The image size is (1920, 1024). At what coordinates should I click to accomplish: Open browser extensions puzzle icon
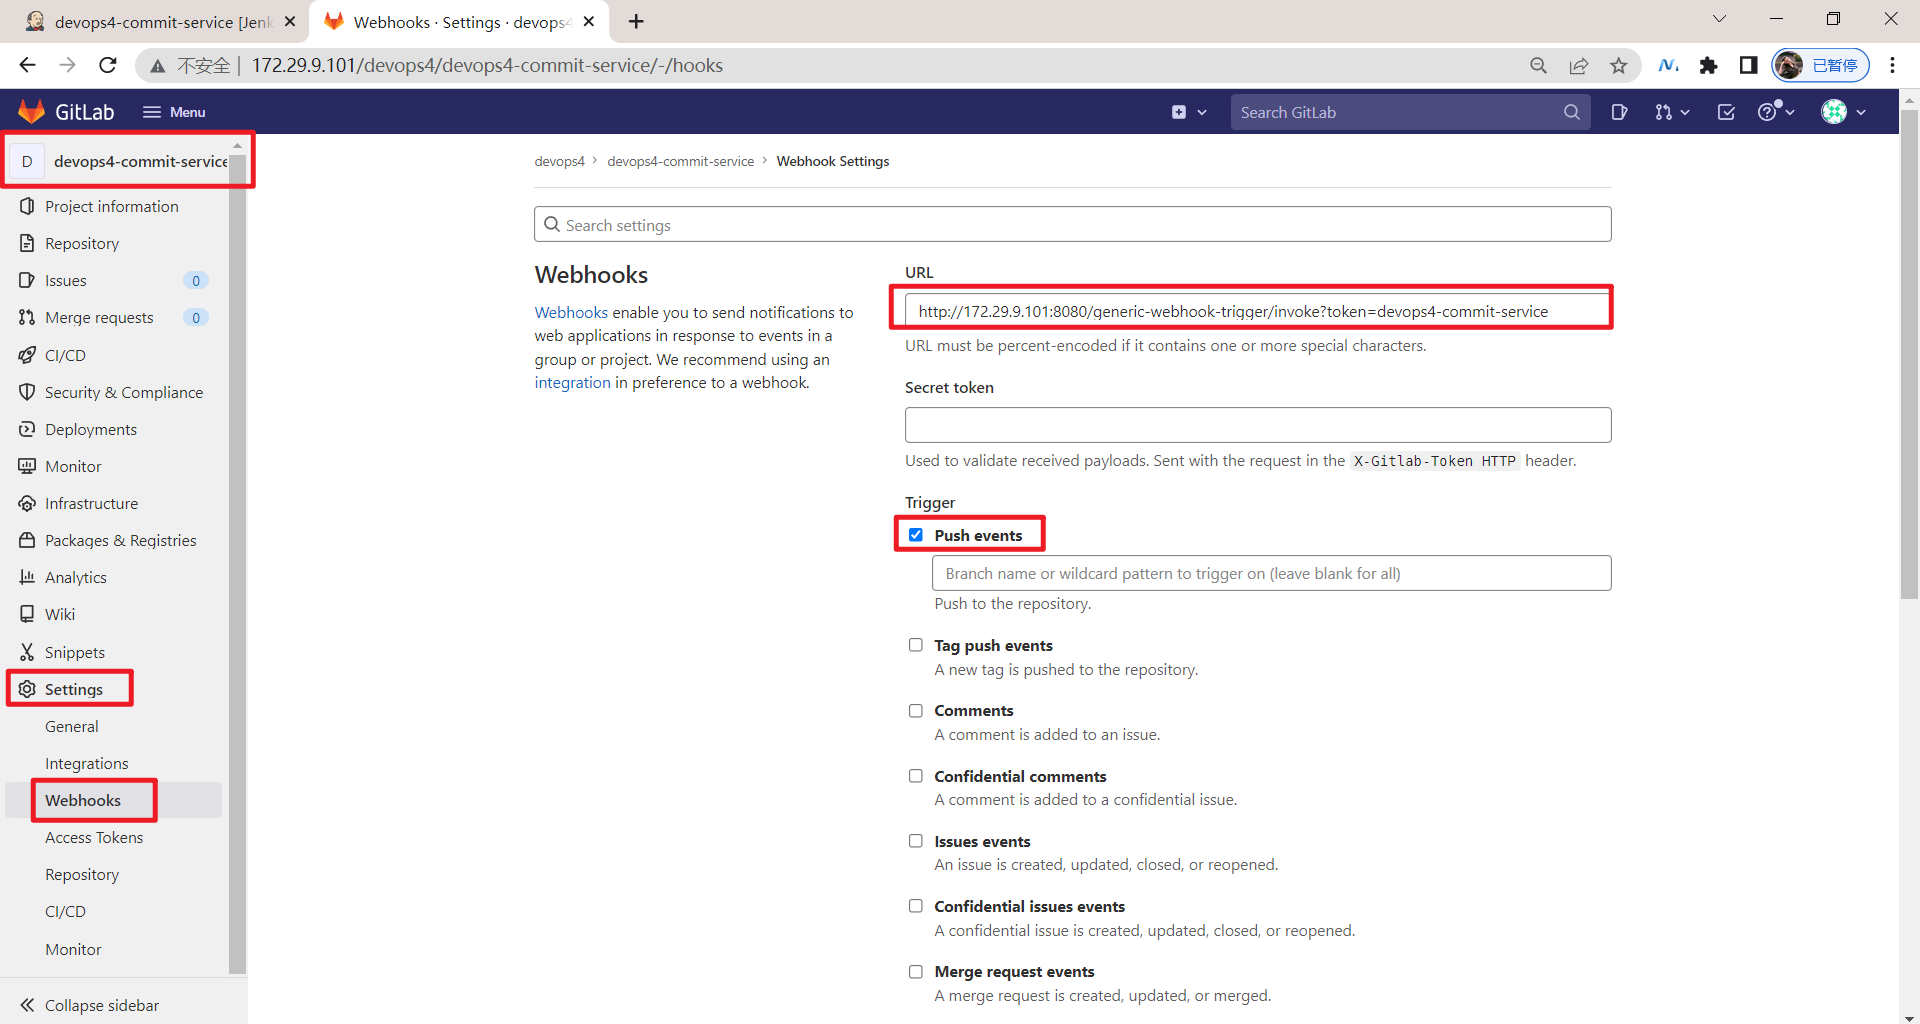pos(1708,65)
